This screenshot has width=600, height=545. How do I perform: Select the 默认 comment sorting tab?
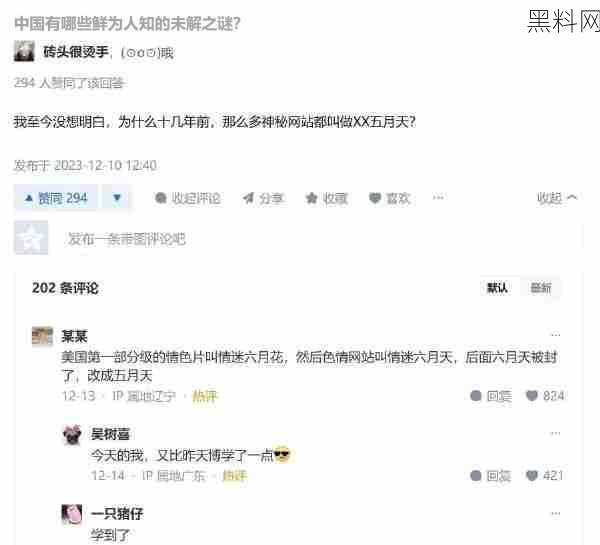click(497, 288)
